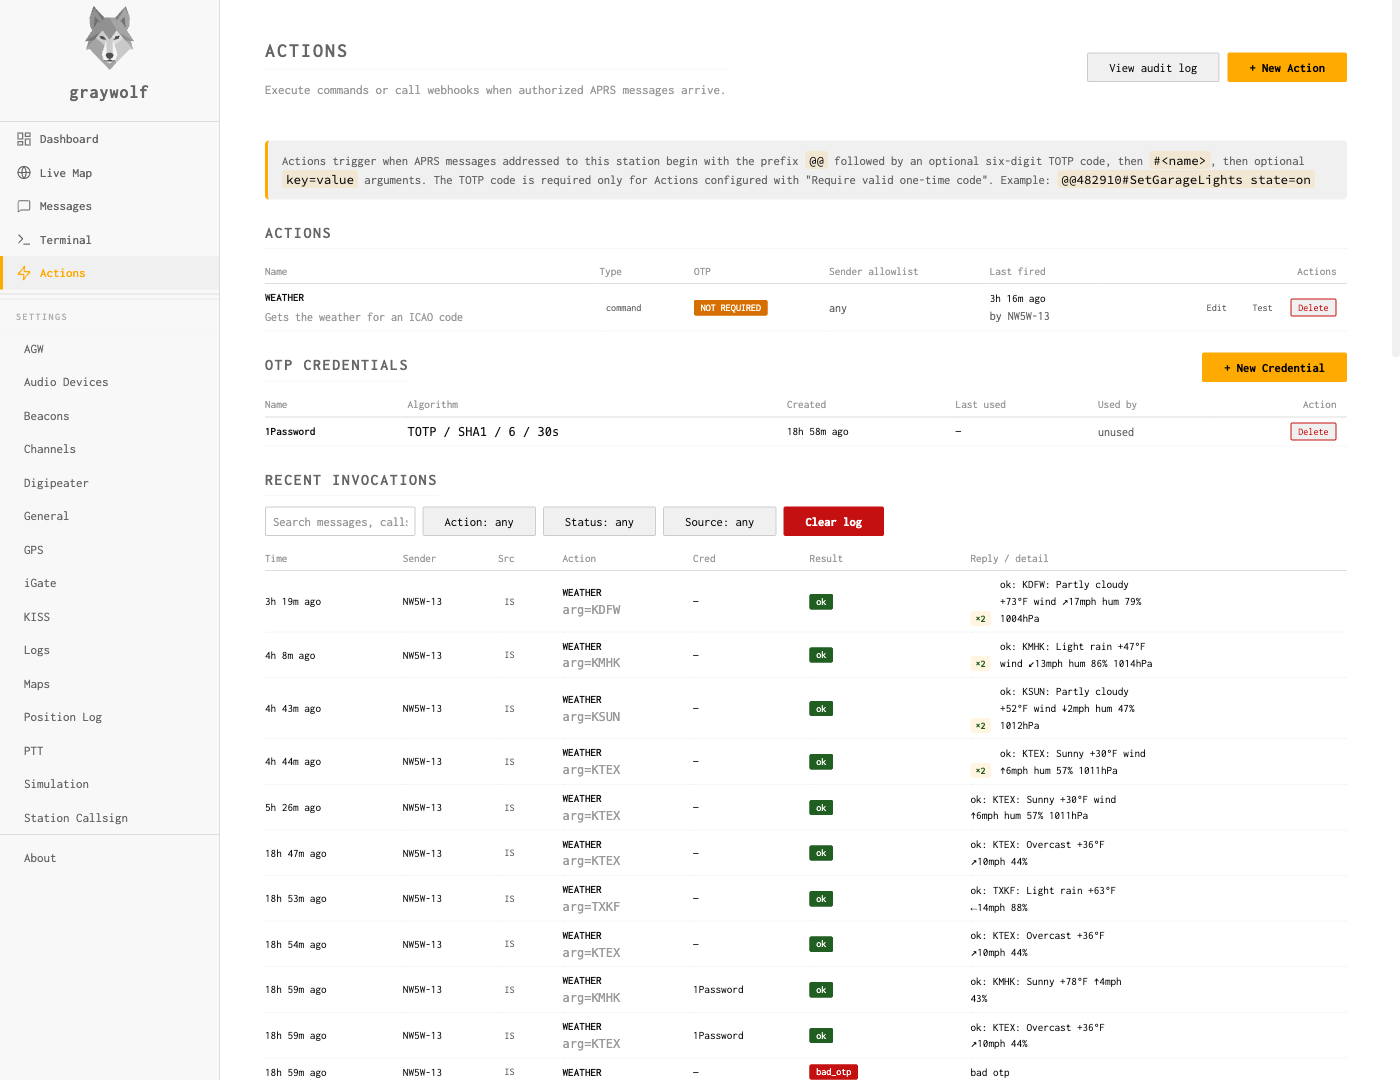Click the Messages speech bubble icon
The width and height of the screenshot is (1400, 1080).
24,206
